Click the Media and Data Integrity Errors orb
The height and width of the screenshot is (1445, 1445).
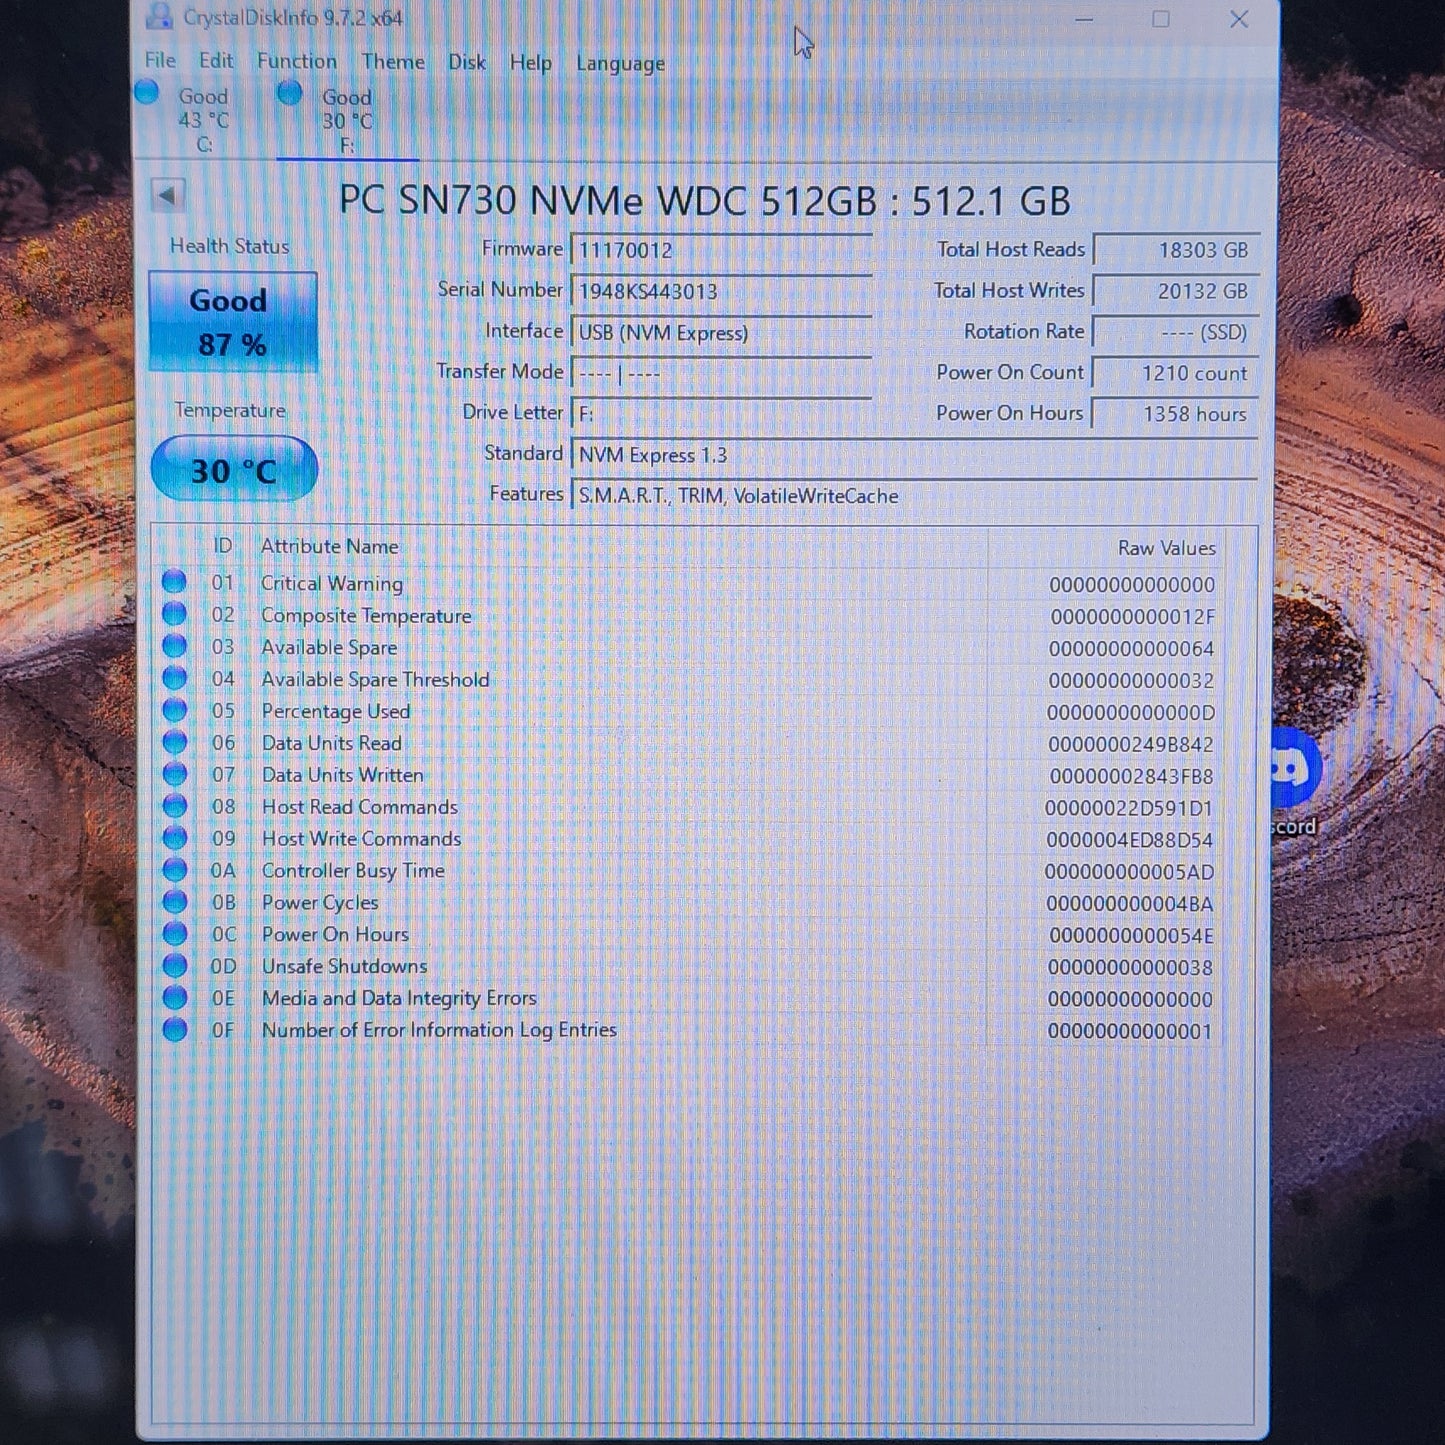(x=174, y=997)
